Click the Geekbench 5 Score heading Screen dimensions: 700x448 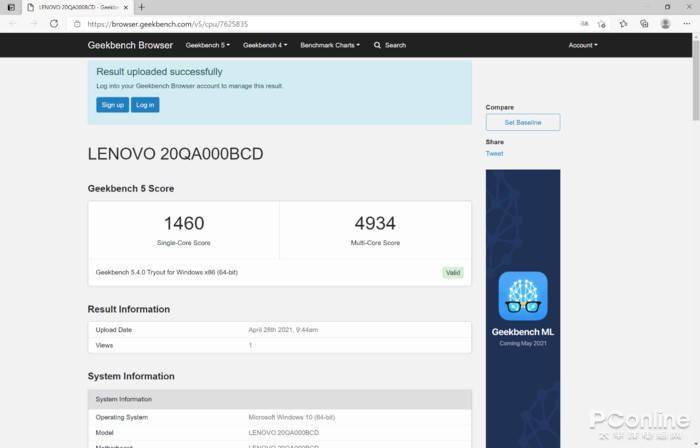131,189
